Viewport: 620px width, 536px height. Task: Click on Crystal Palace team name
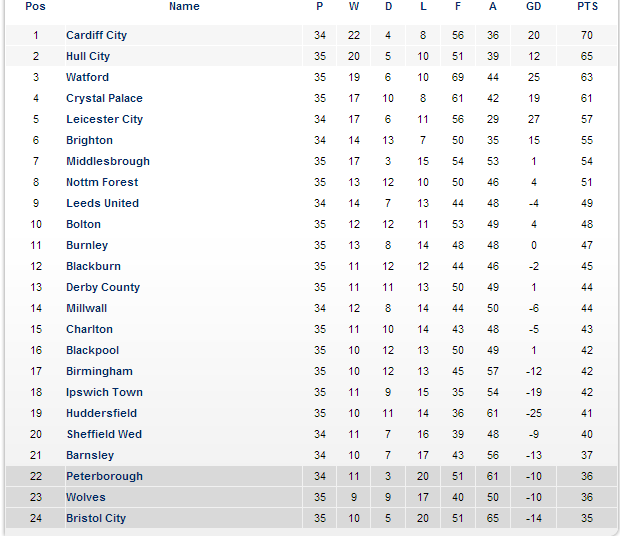click(x=104, y=98)
